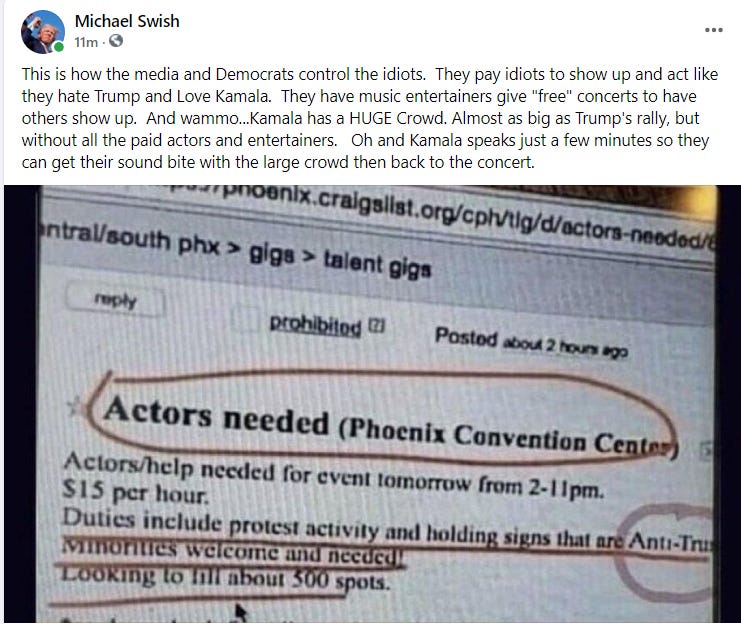Image resolution: width=741 pixels, height=624 pixels.
Task: Click the 11m post timestamp
Action: (86, 42)
